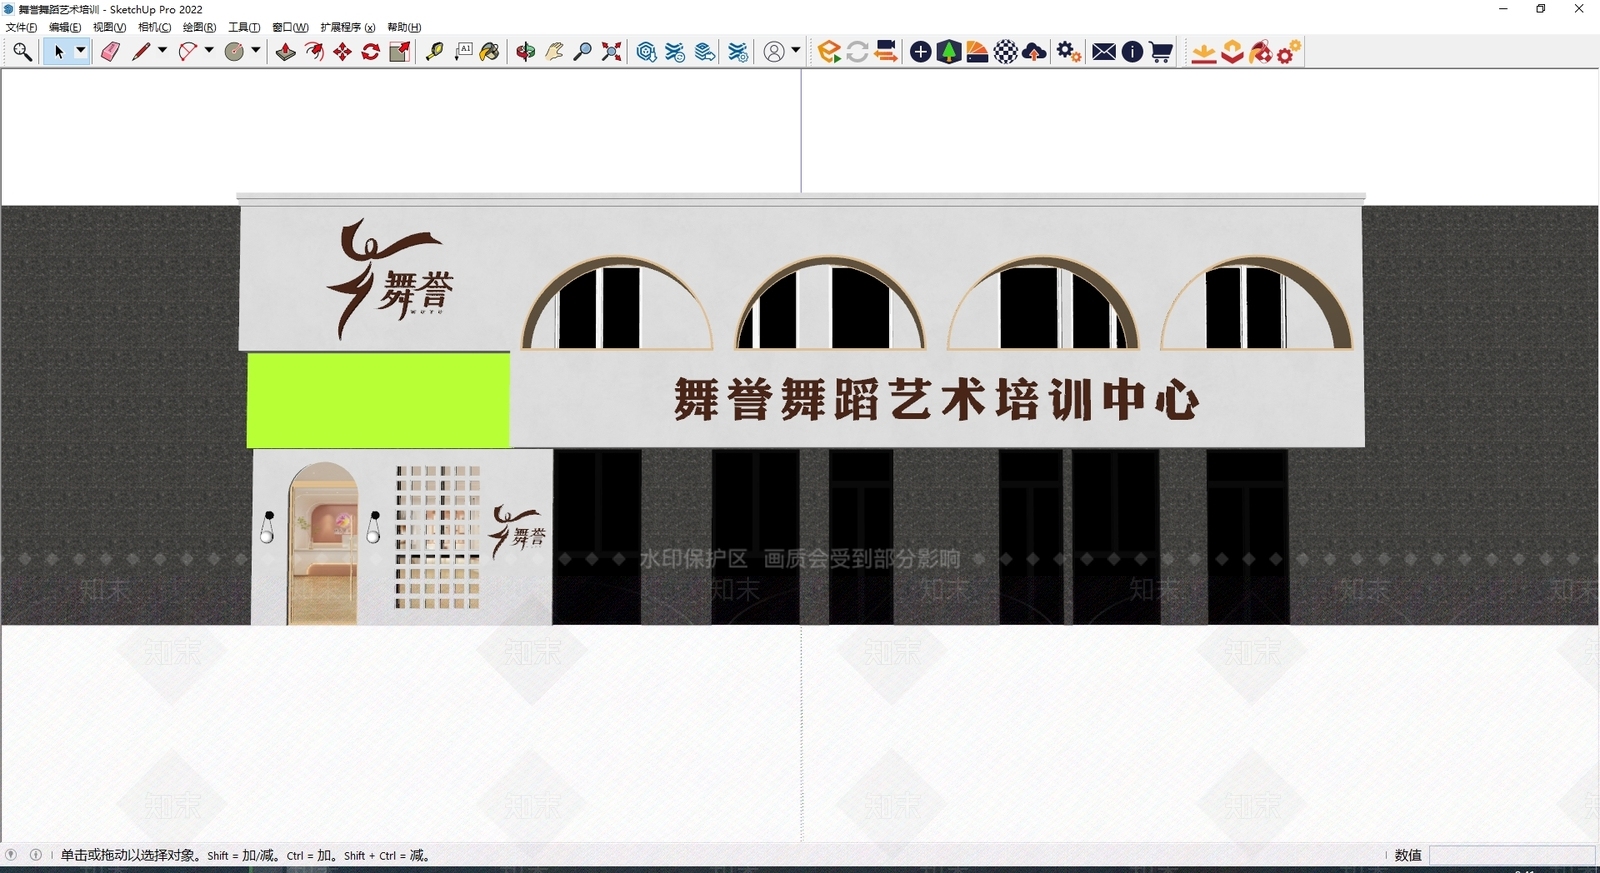Select the red four-arrow Move tool
Viewport: 1600px width, 873px height.
point(342,52)
